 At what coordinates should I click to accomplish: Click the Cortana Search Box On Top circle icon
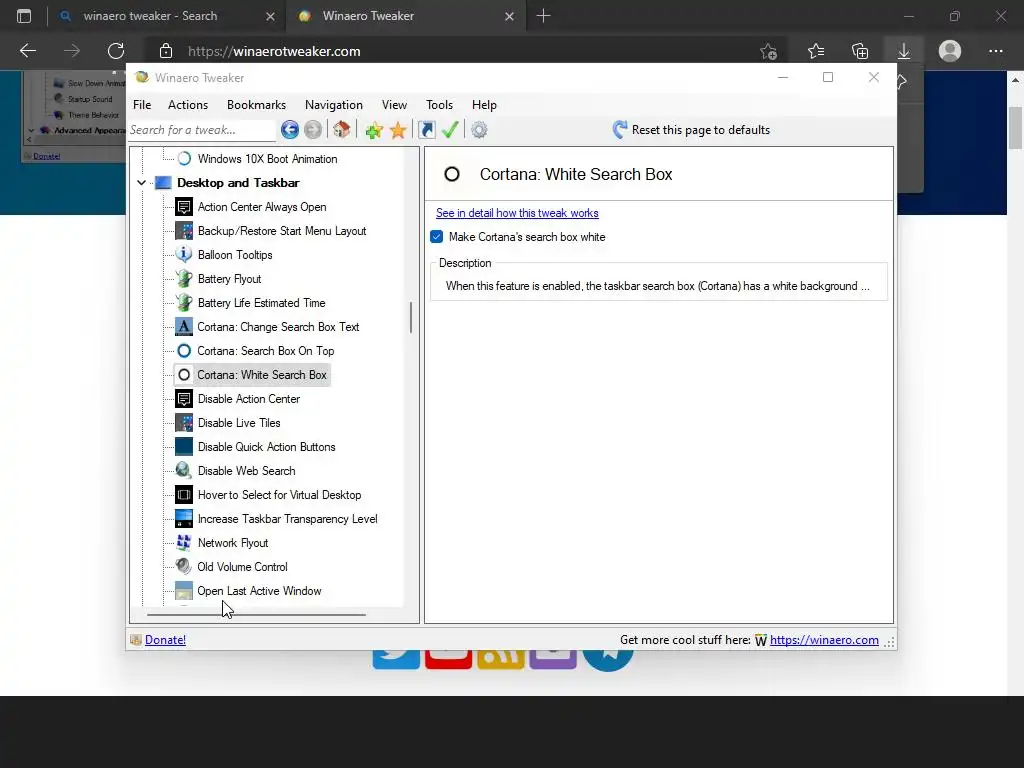coord(184,351)
